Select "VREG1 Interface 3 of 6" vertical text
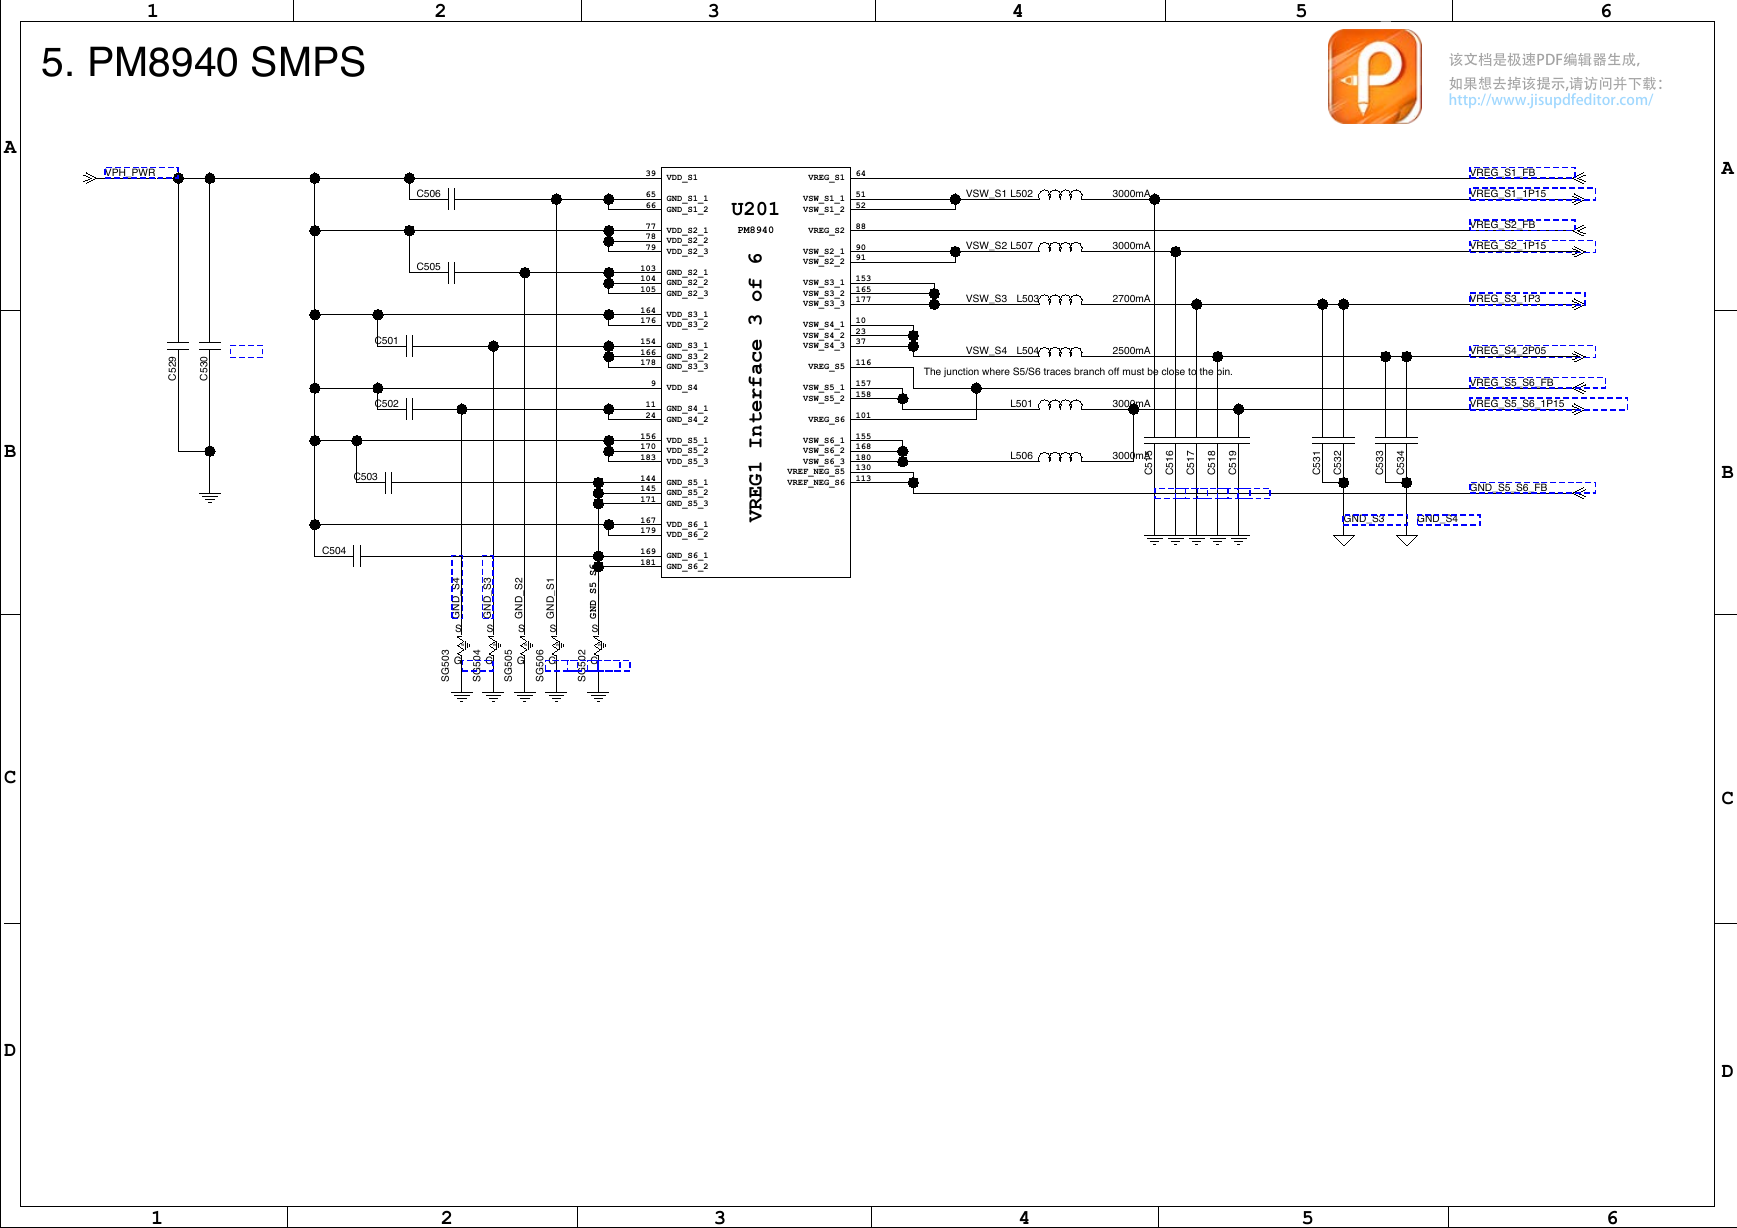 755,387
